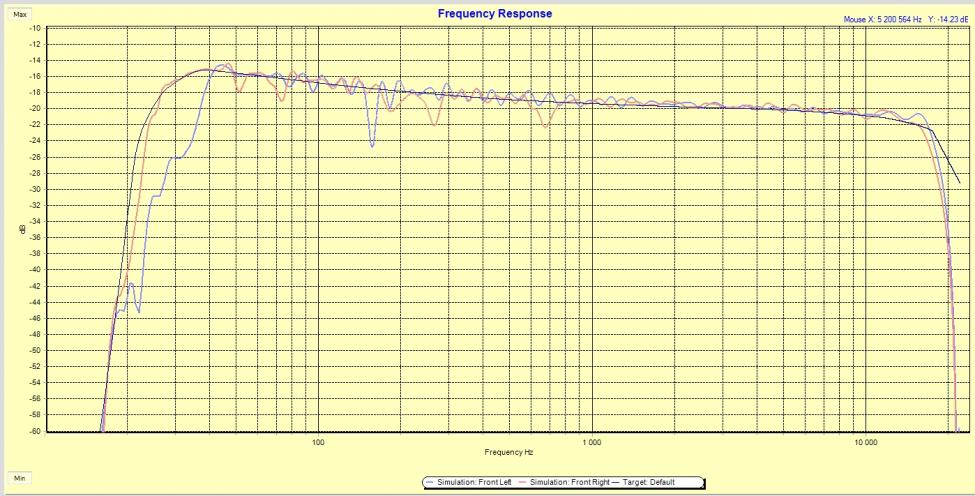The image size is (975, 496).
Task: Click the -20 dB axis value
Action: (35, 109)
